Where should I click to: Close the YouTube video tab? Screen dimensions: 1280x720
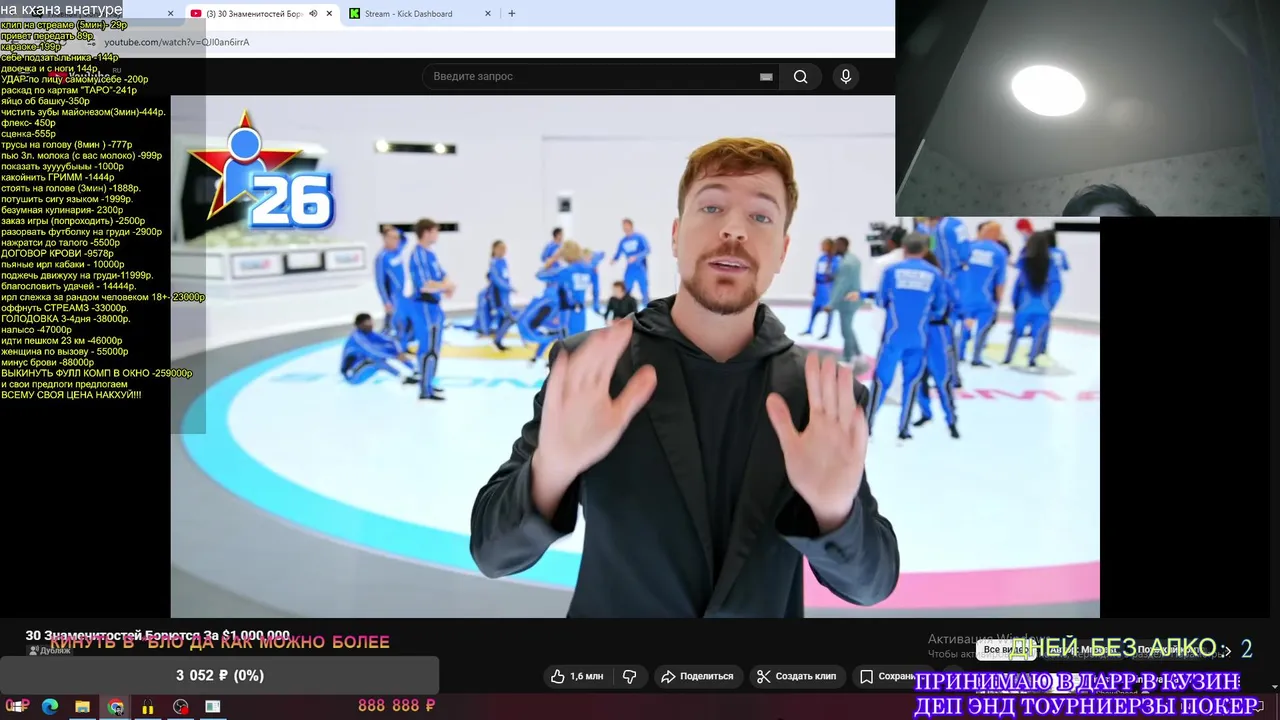click(329, 14)
